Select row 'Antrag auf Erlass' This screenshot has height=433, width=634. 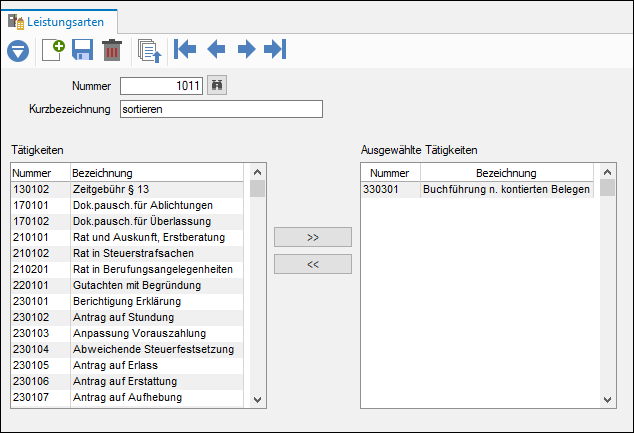[127, 365]
